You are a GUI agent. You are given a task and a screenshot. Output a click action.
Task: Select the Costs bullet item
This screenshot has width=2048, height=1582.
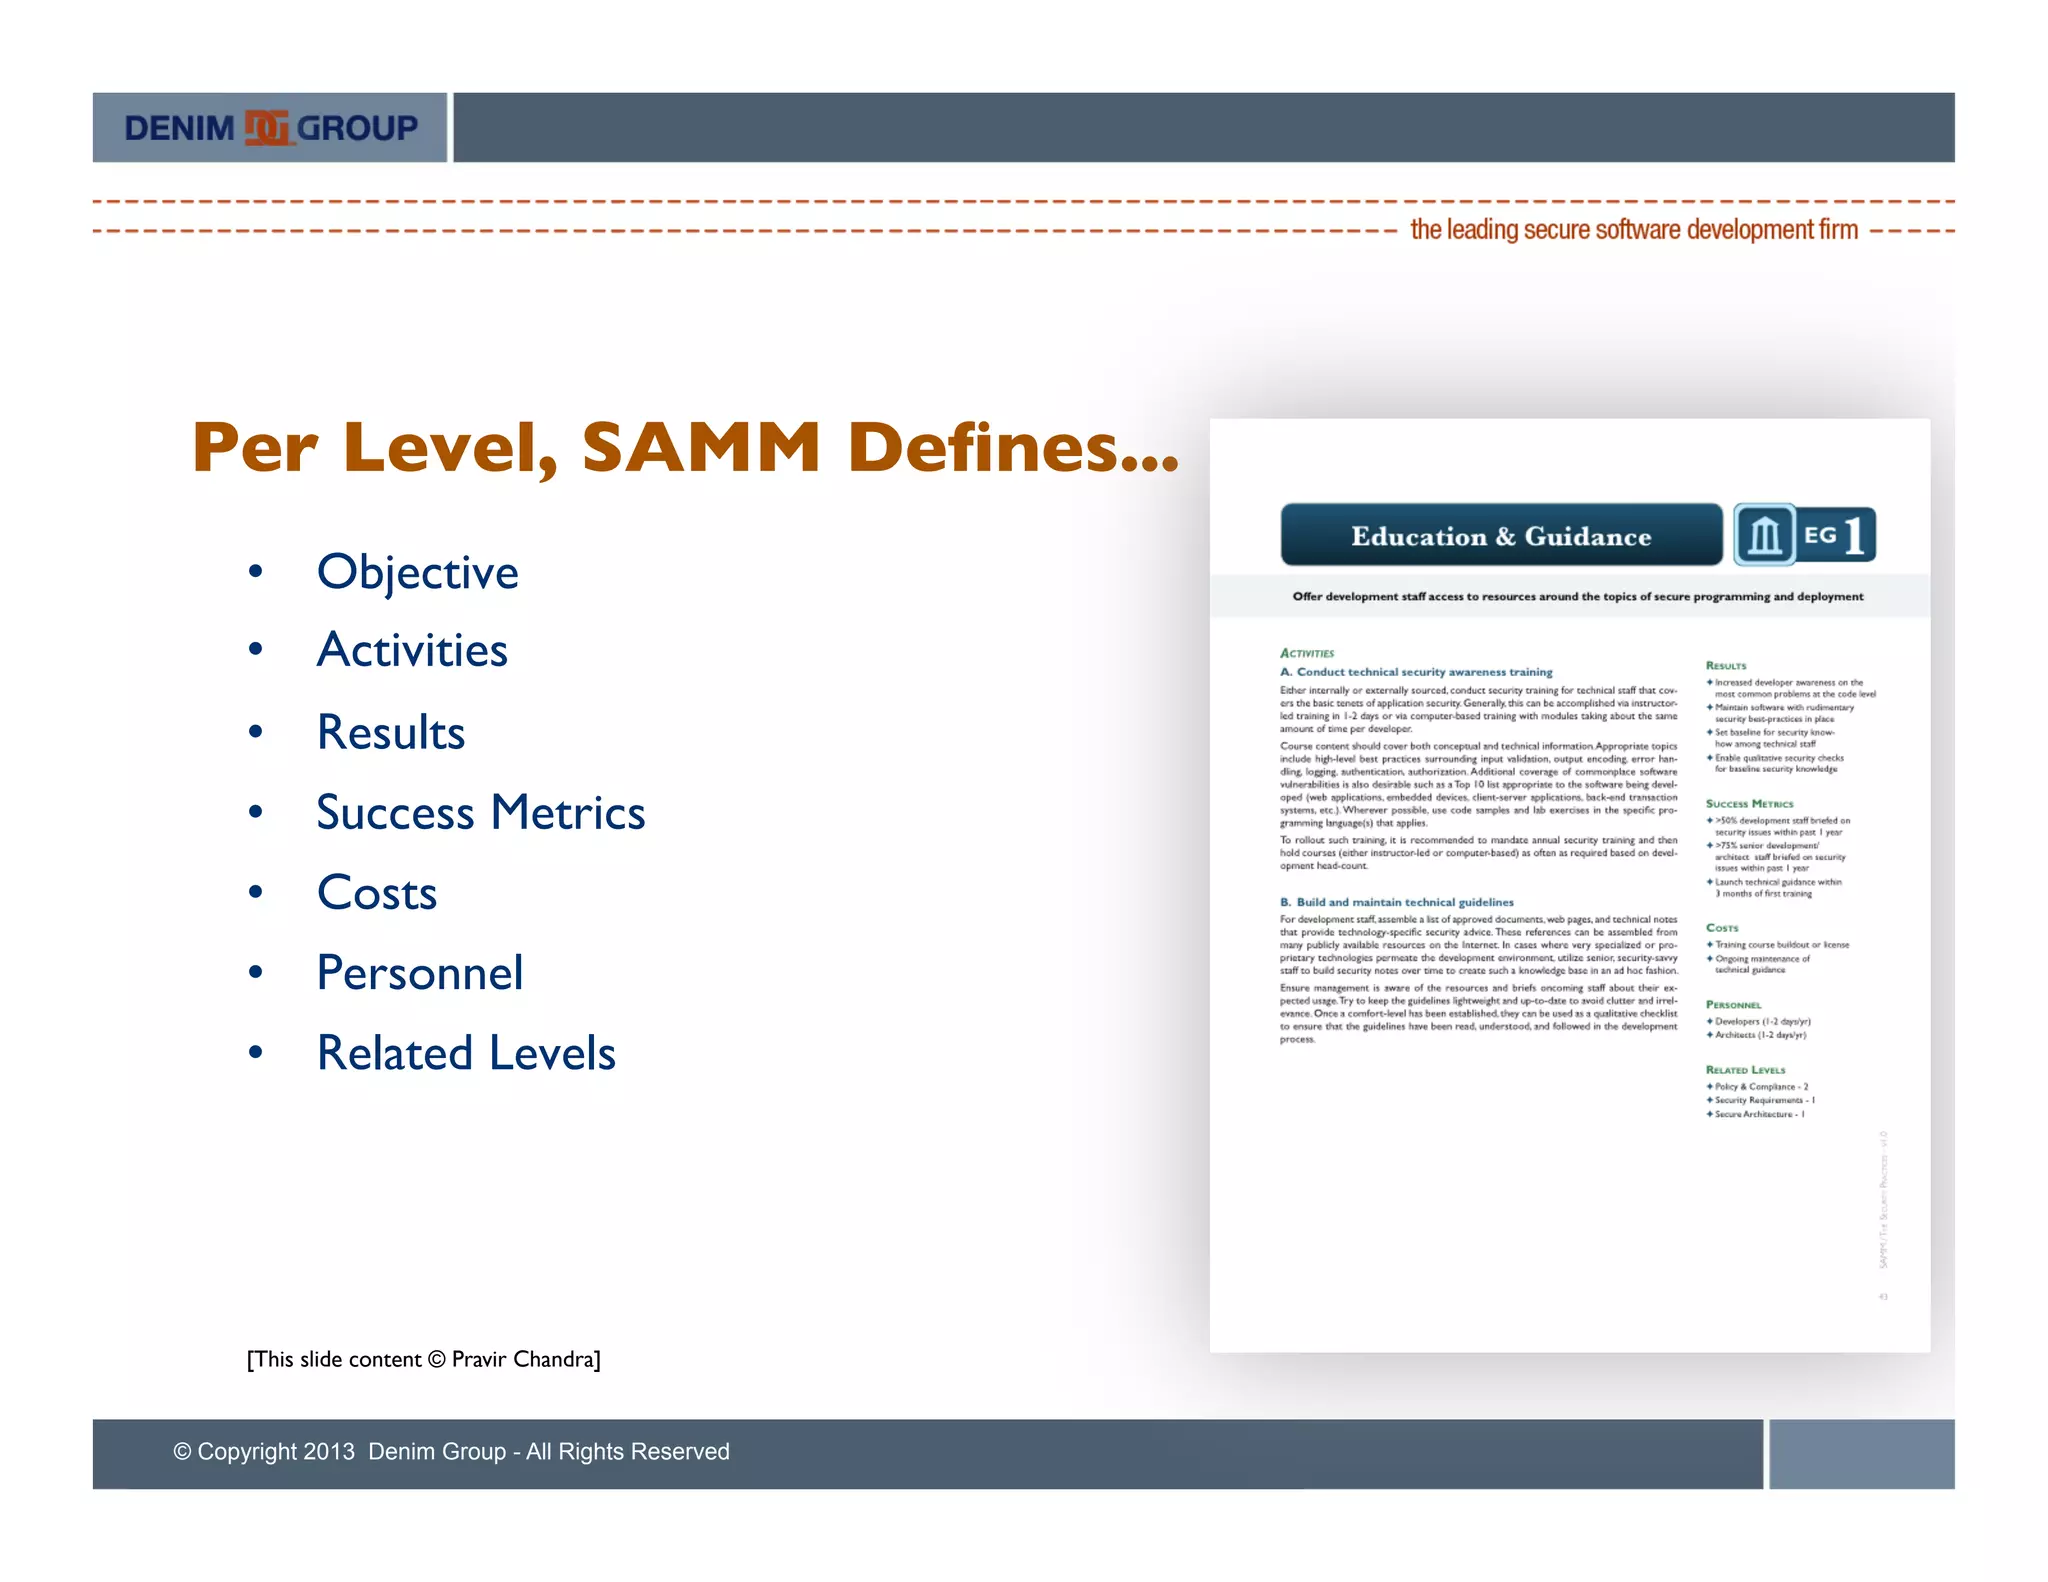pos(377,892)
